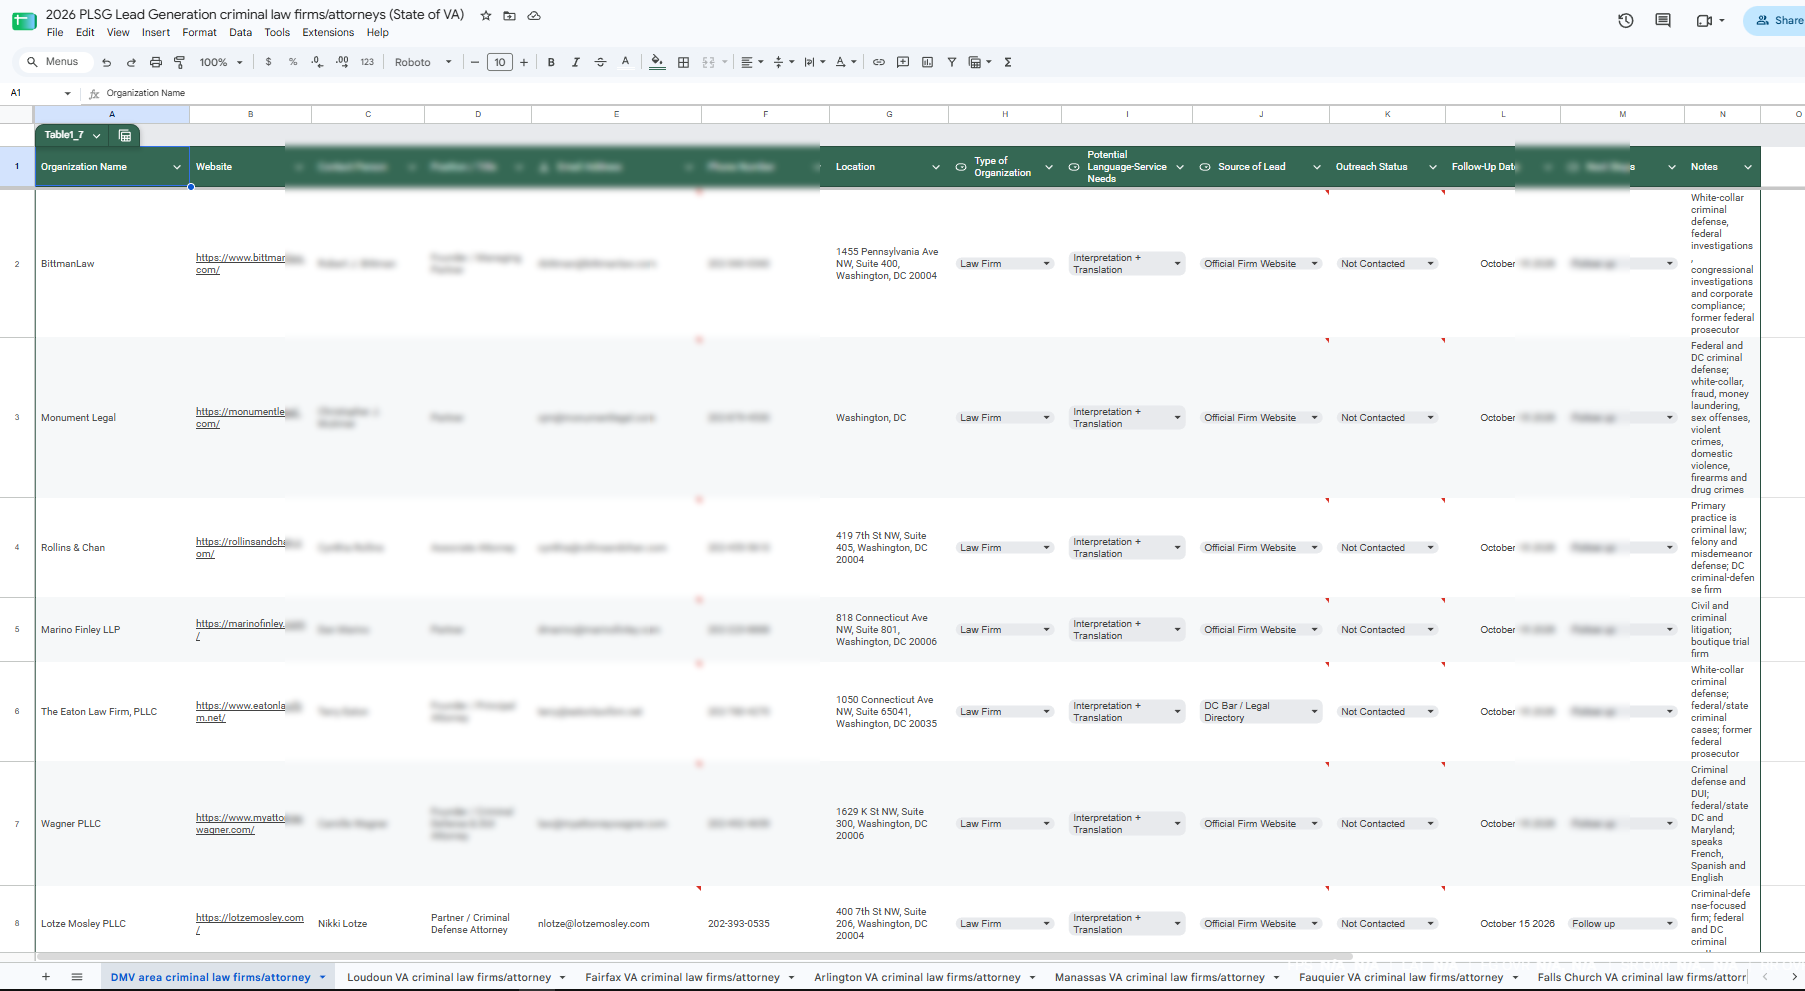The height and width of the screenshot is (991, 1805).
Task: Apply strikethrough formatting
Action: coord(600,62)
